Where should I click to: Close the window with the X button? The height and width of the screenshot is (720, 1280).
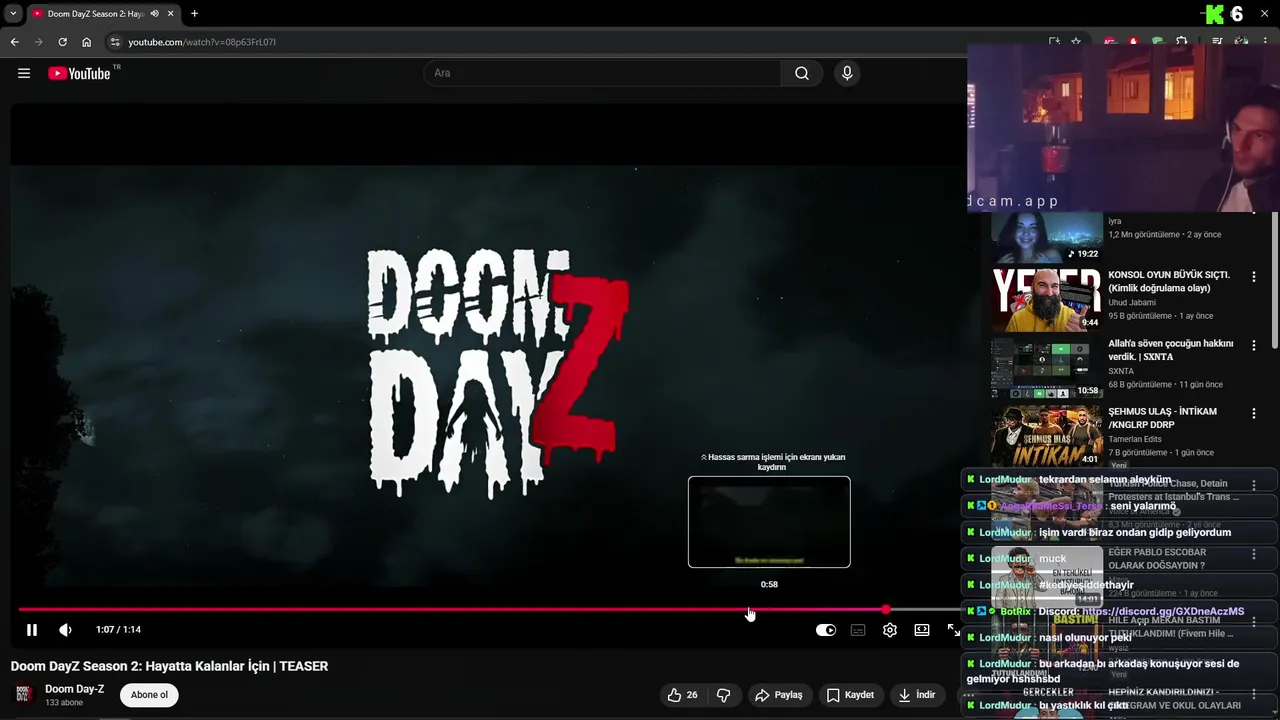tap(1263, 14)
